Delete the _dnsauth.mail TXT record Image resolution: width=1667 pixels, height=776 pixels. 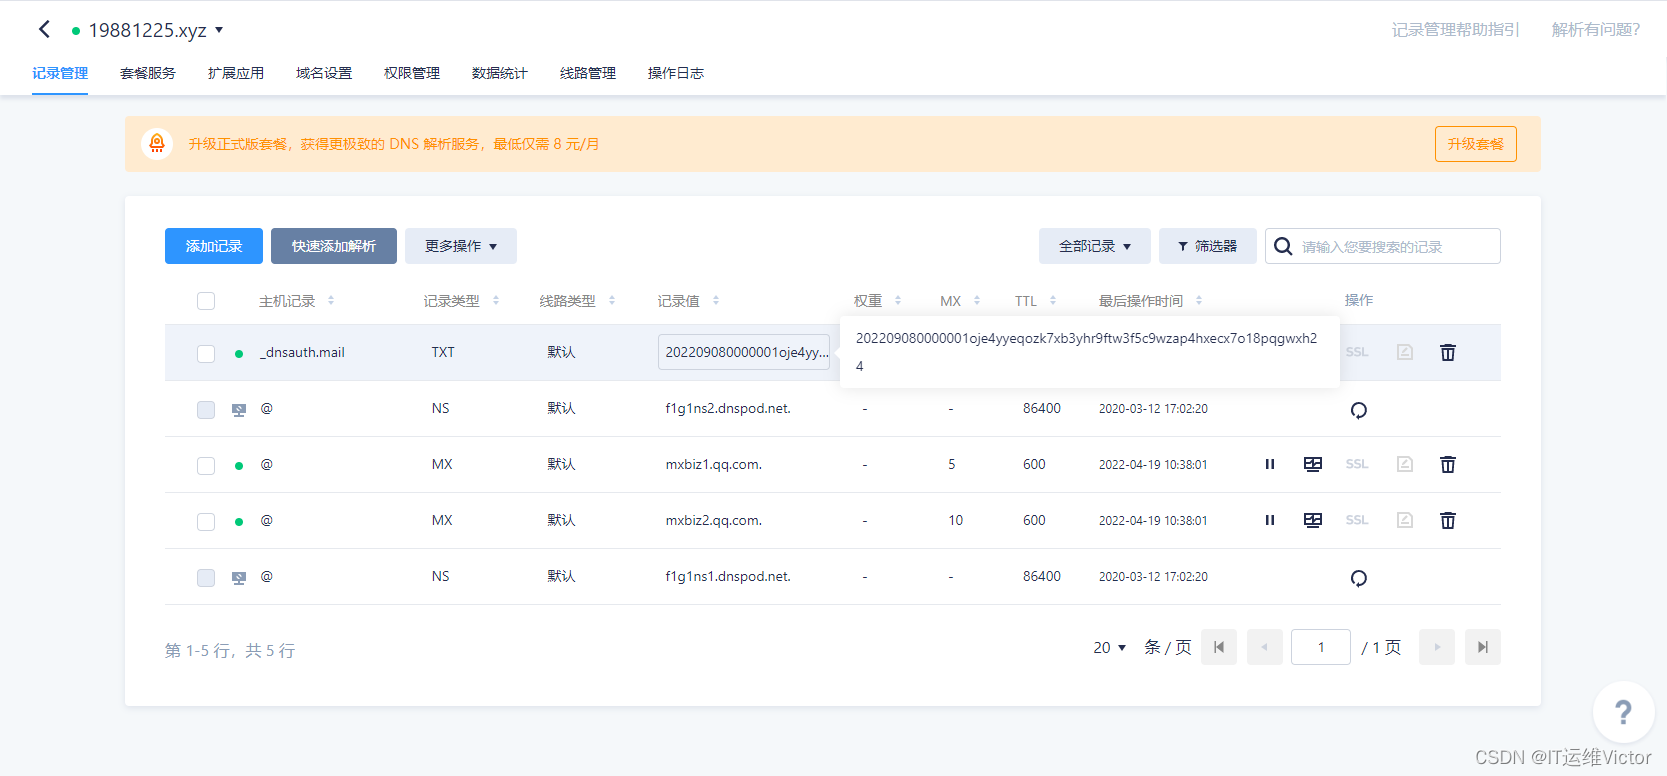1447,352
